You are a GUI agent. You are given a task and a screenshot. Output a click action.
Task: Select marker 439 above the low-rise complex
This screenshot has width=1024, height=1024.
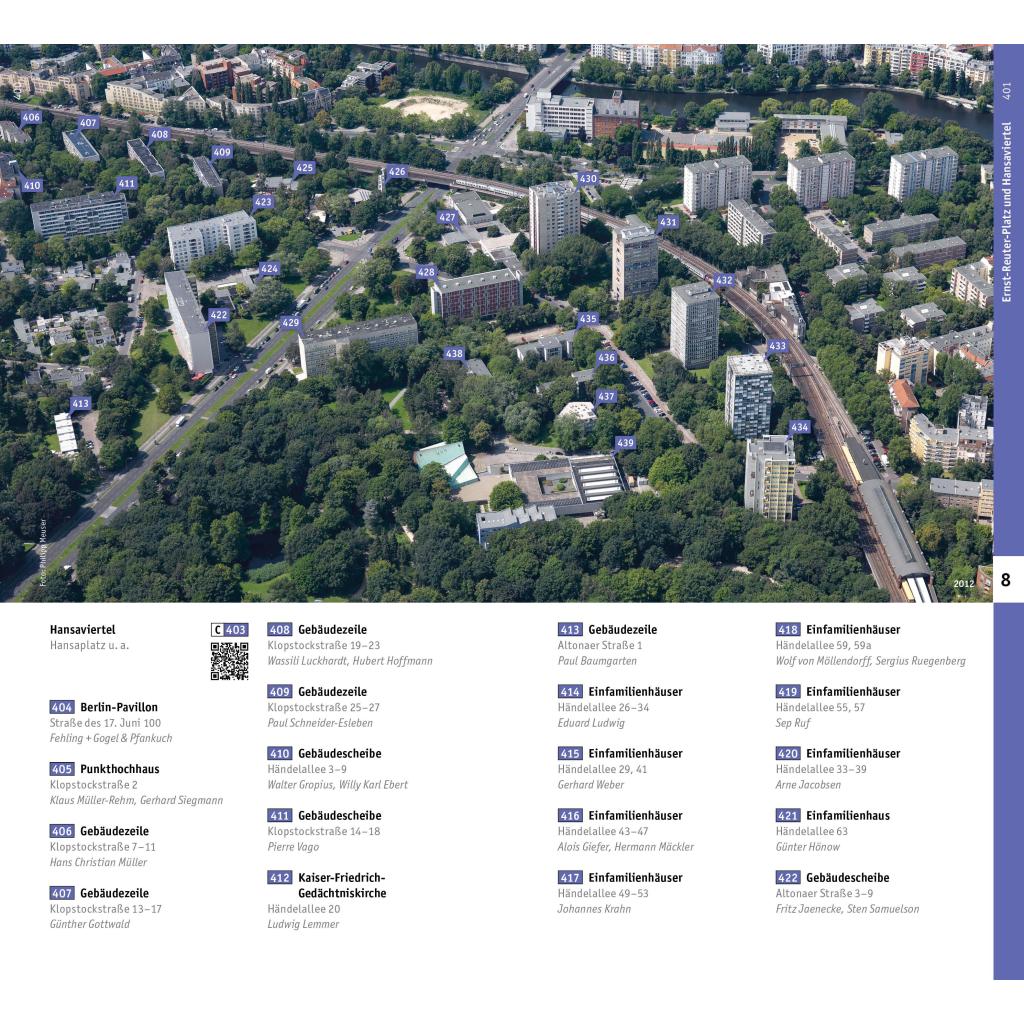pyautogui.click(x=625, y=442)
